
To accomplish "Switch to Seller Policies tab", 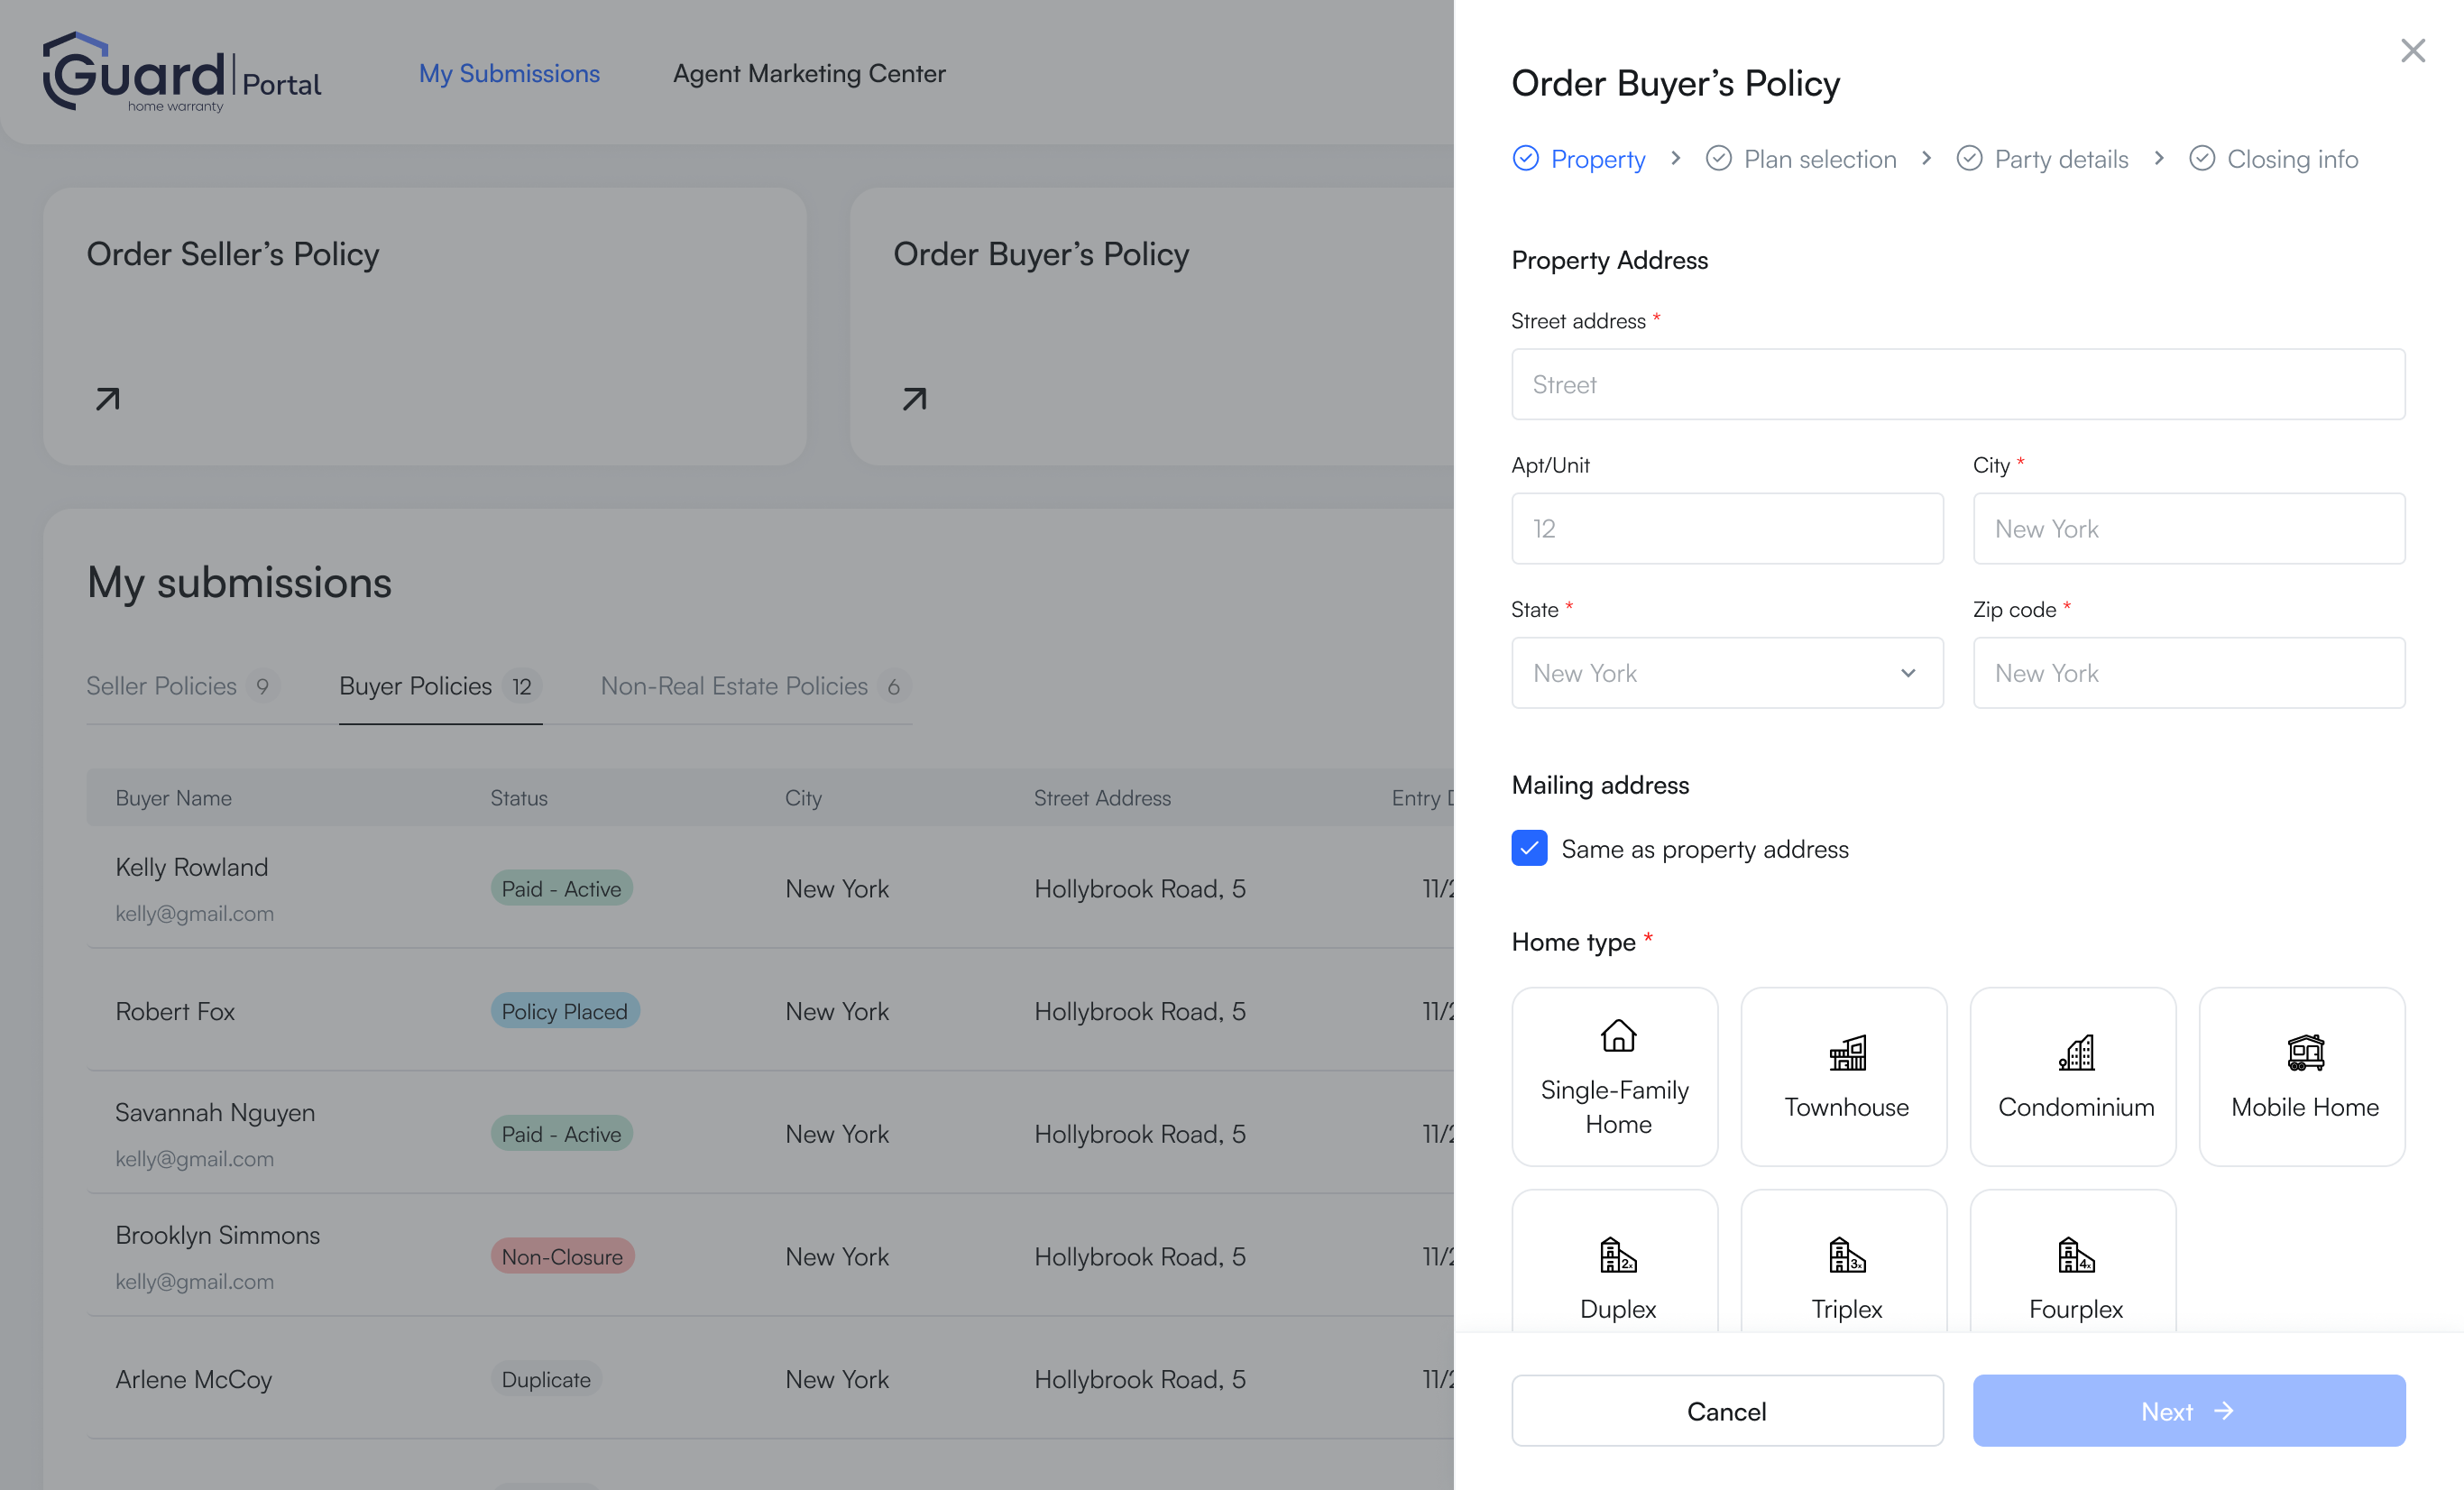I will [x=162, y=686].
